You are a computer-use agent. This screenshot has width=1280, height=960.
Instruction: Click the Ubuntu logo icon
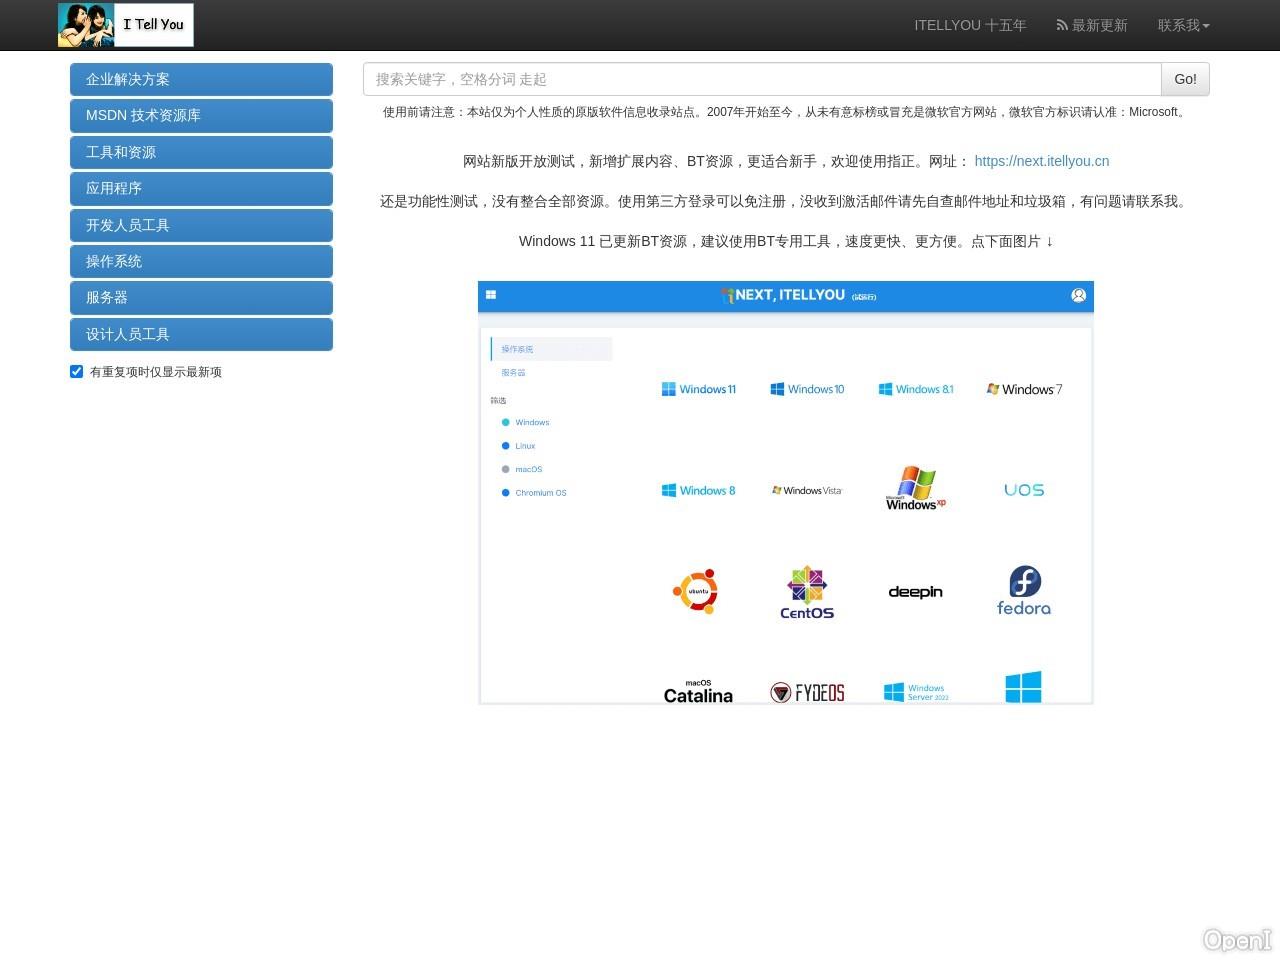(x=697, y=590)
